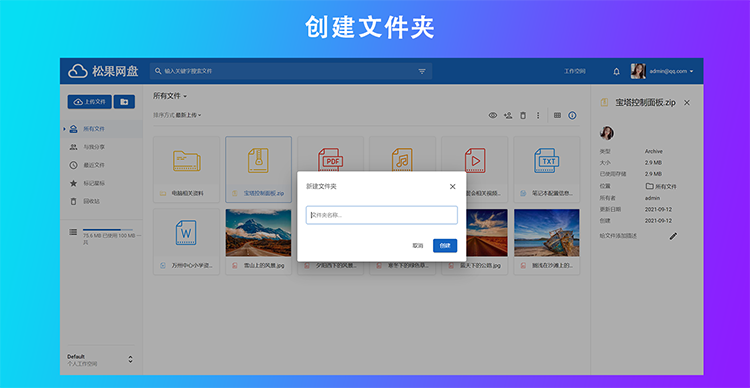The image size is (750, 388).
Task: Toggle the info details panel icon
Action: [572, 115]
